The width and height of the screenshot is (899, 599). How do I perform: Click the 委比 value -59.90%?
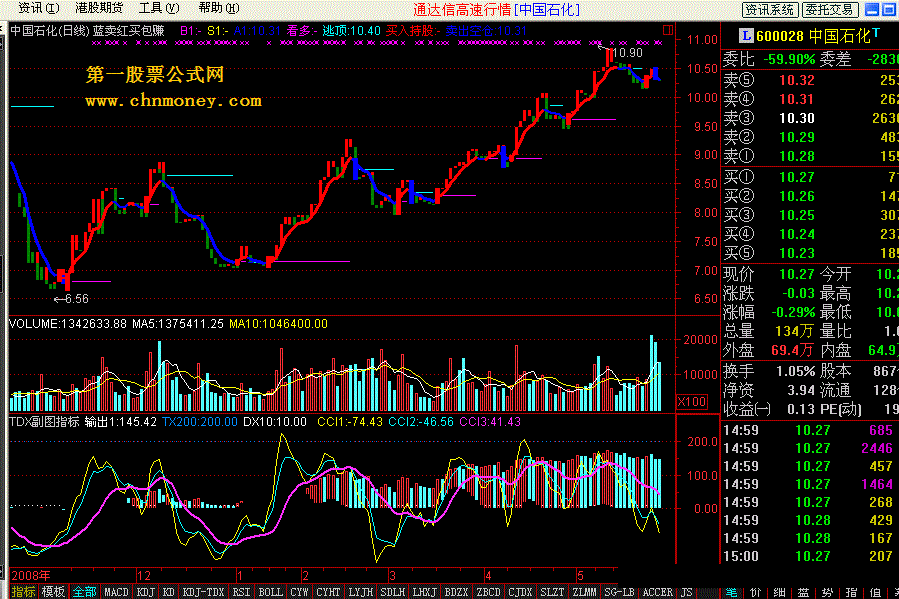789,59
